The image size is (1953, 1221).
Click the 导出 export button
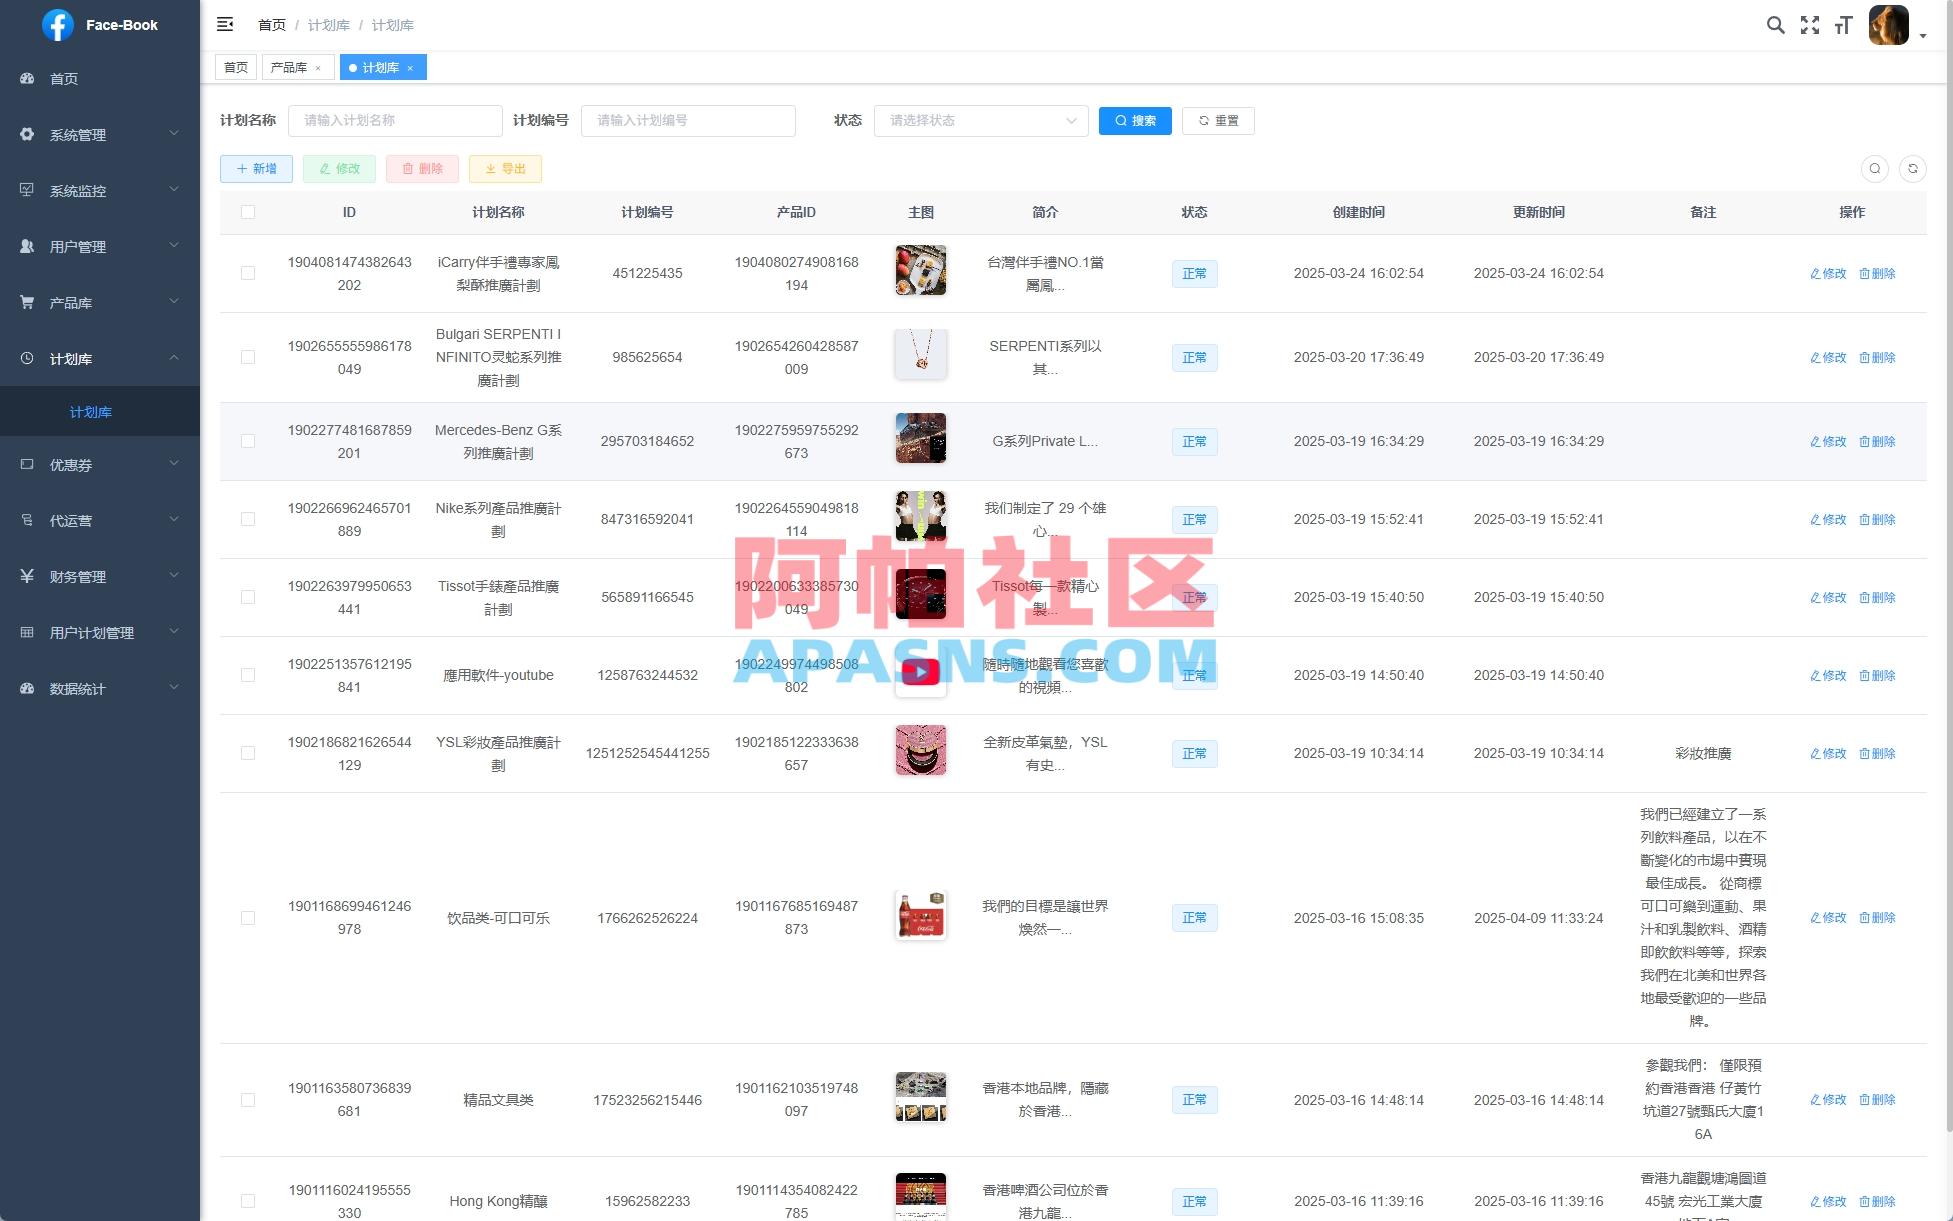click(x=505, y=169)
